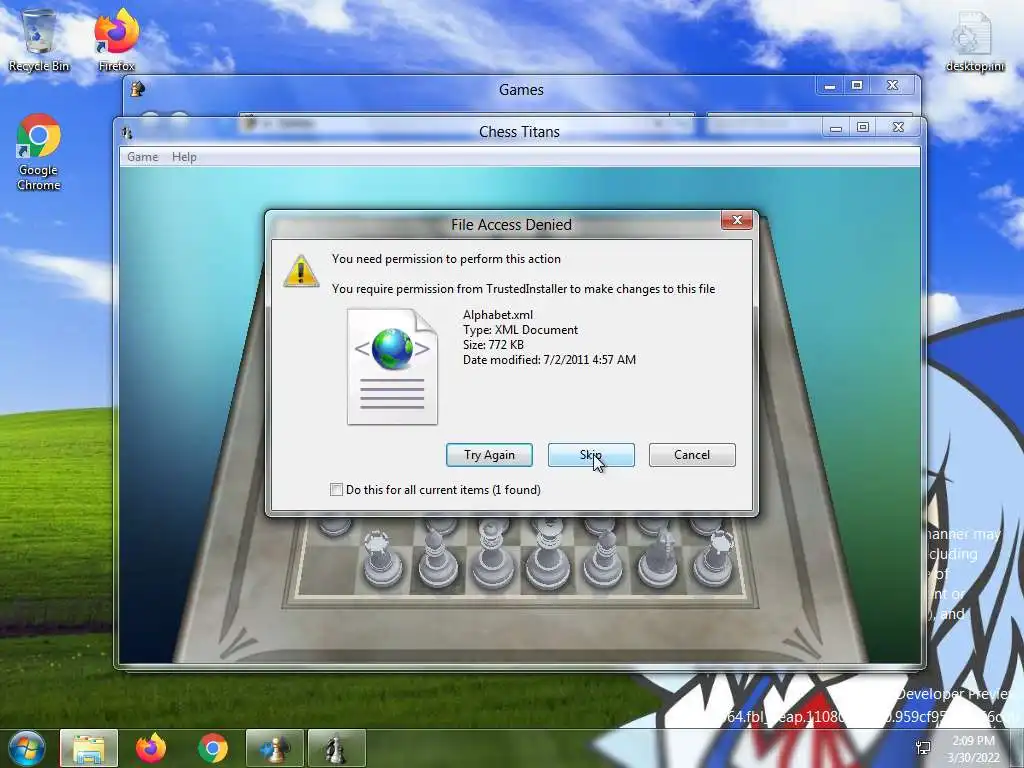Open the Help menu in Chess Titans
Screen dimensions: 1024x768
(184, 157)
